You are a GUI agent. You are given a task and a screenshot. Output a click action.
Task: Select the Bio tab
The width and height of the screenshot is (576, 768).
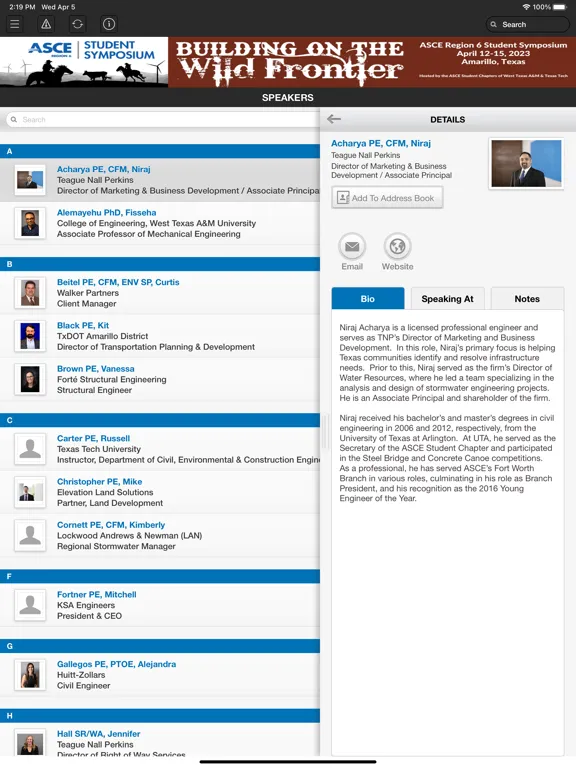click(368, 299)
